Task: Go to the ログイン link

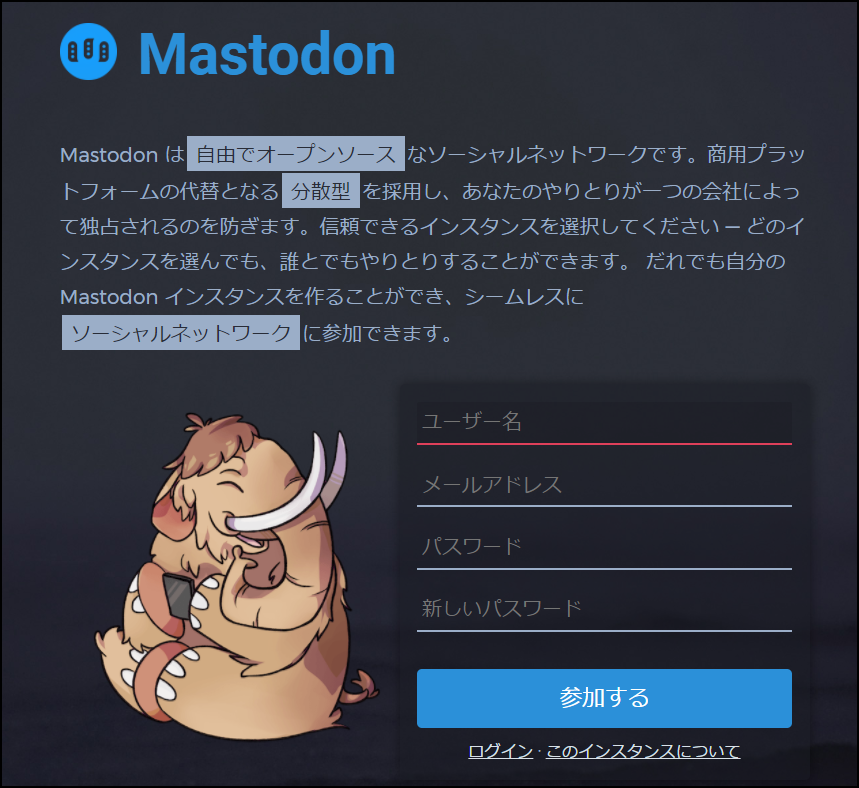Action: (500, 751)
